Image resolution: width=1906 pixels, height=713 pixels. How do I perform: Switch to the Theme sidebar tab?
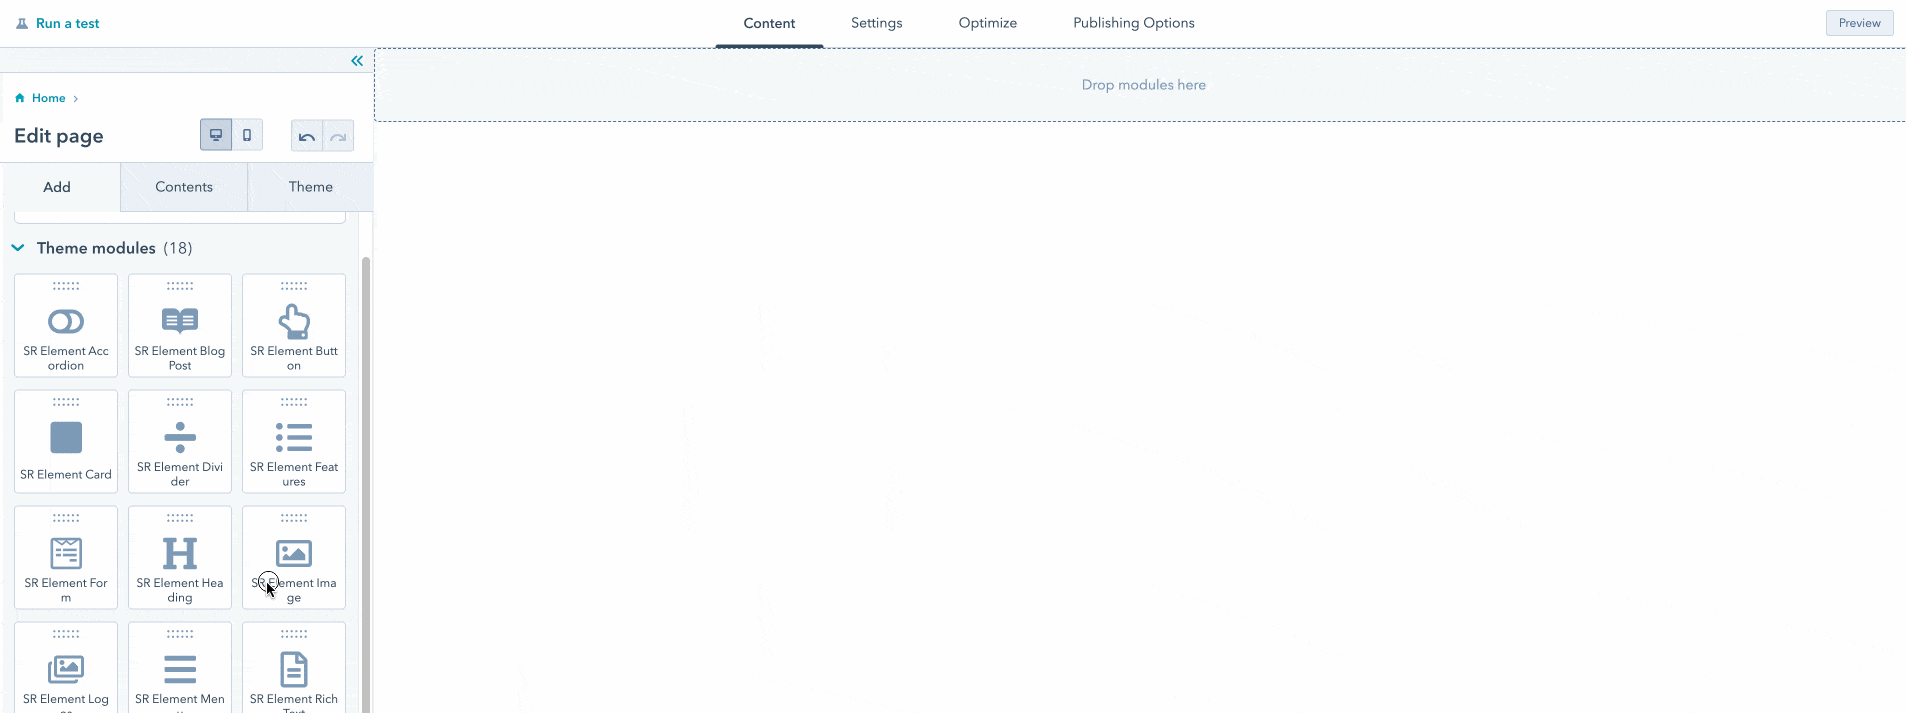coord(311,187)
